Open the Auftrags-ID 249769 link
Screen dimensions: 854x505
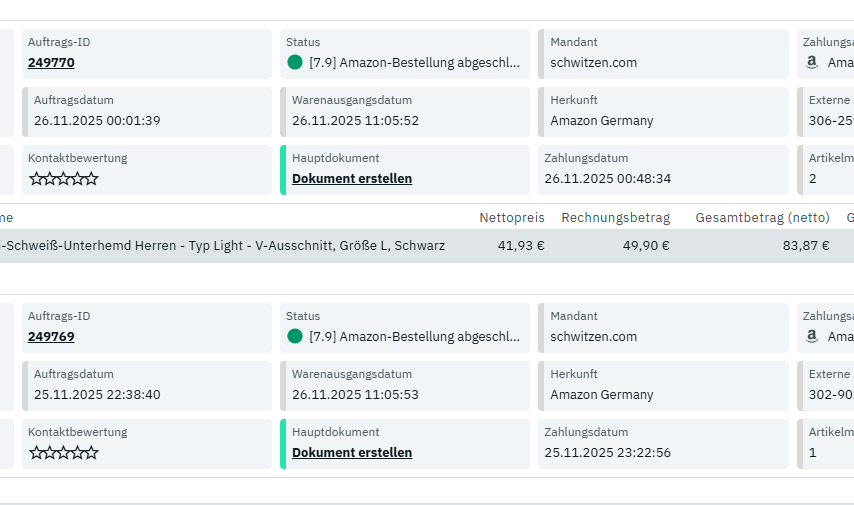[51, 336]
